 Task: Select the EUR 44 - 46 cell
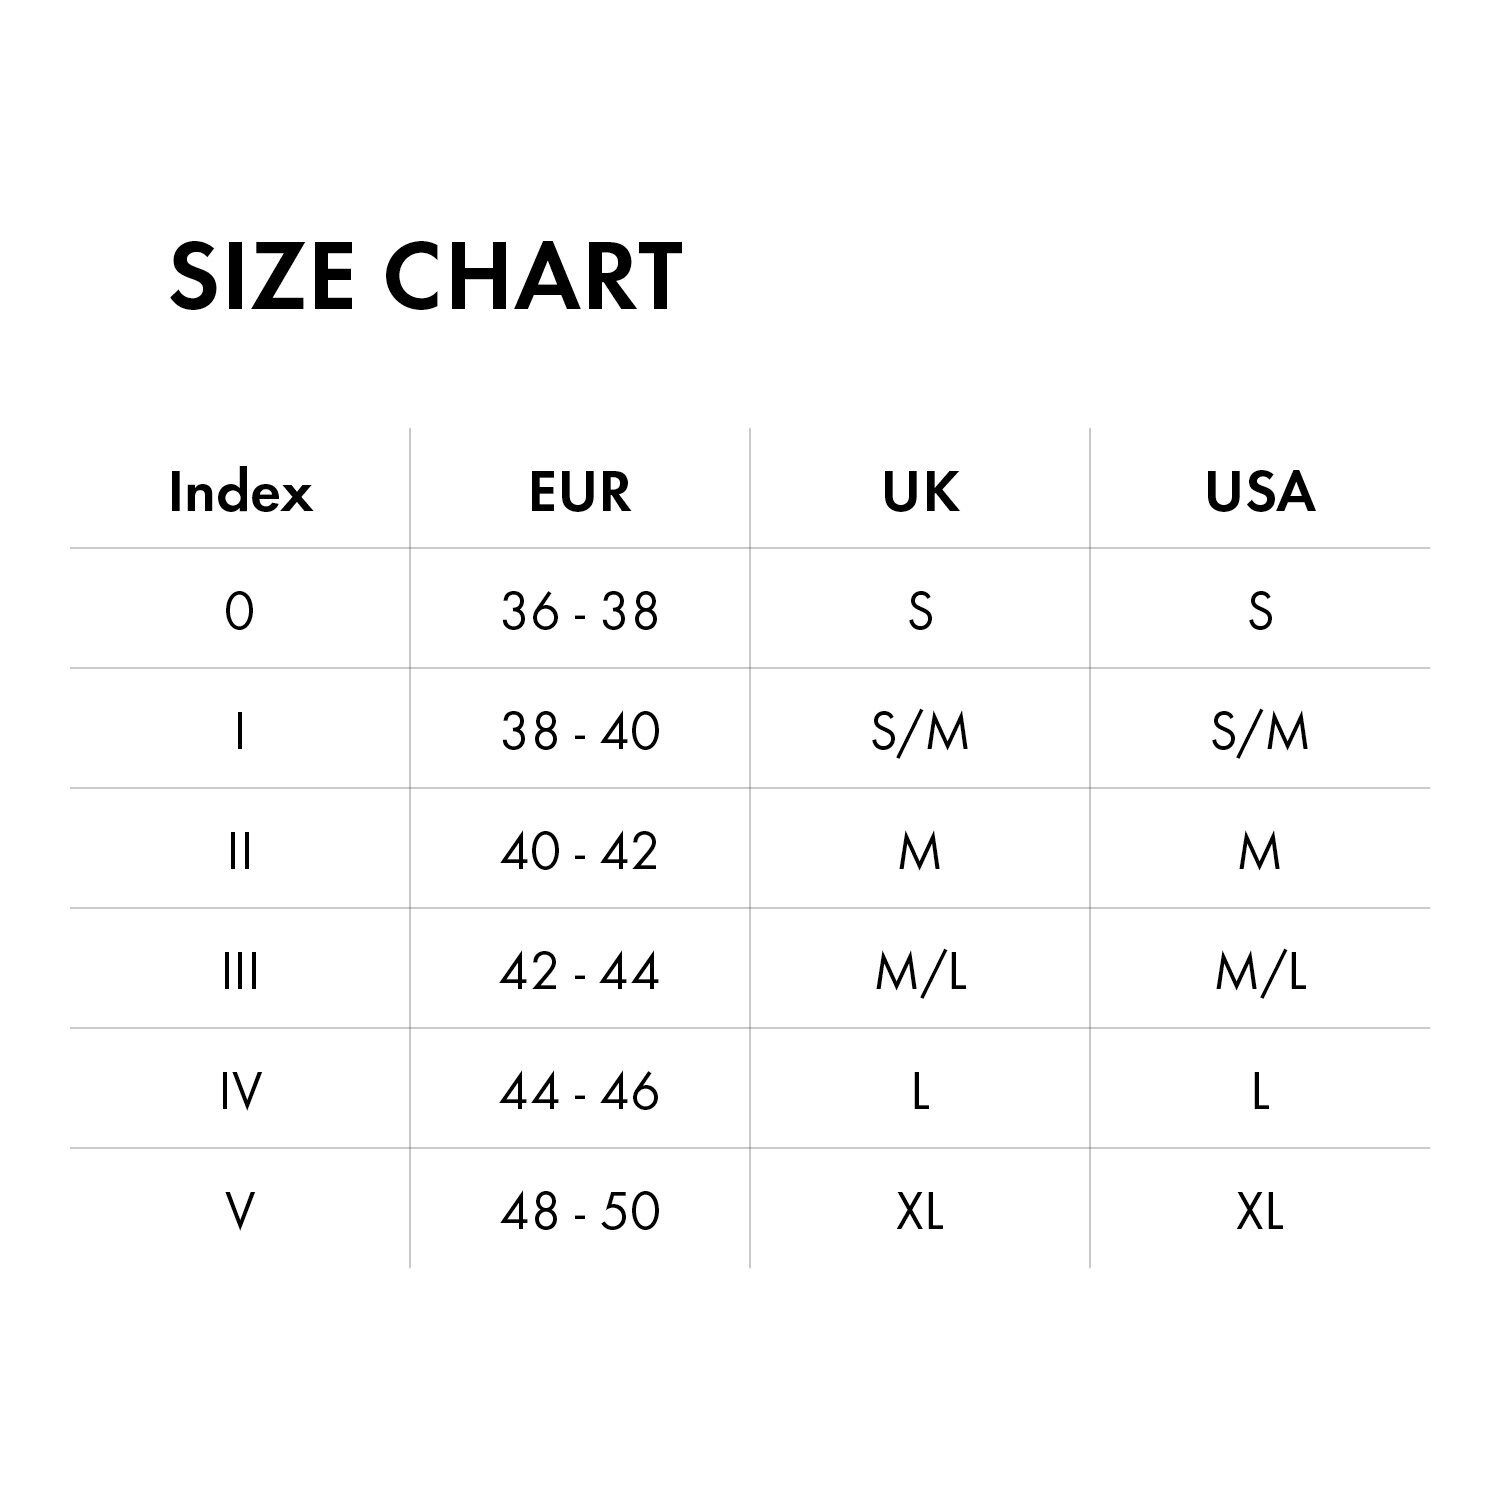pos(580,1091)
